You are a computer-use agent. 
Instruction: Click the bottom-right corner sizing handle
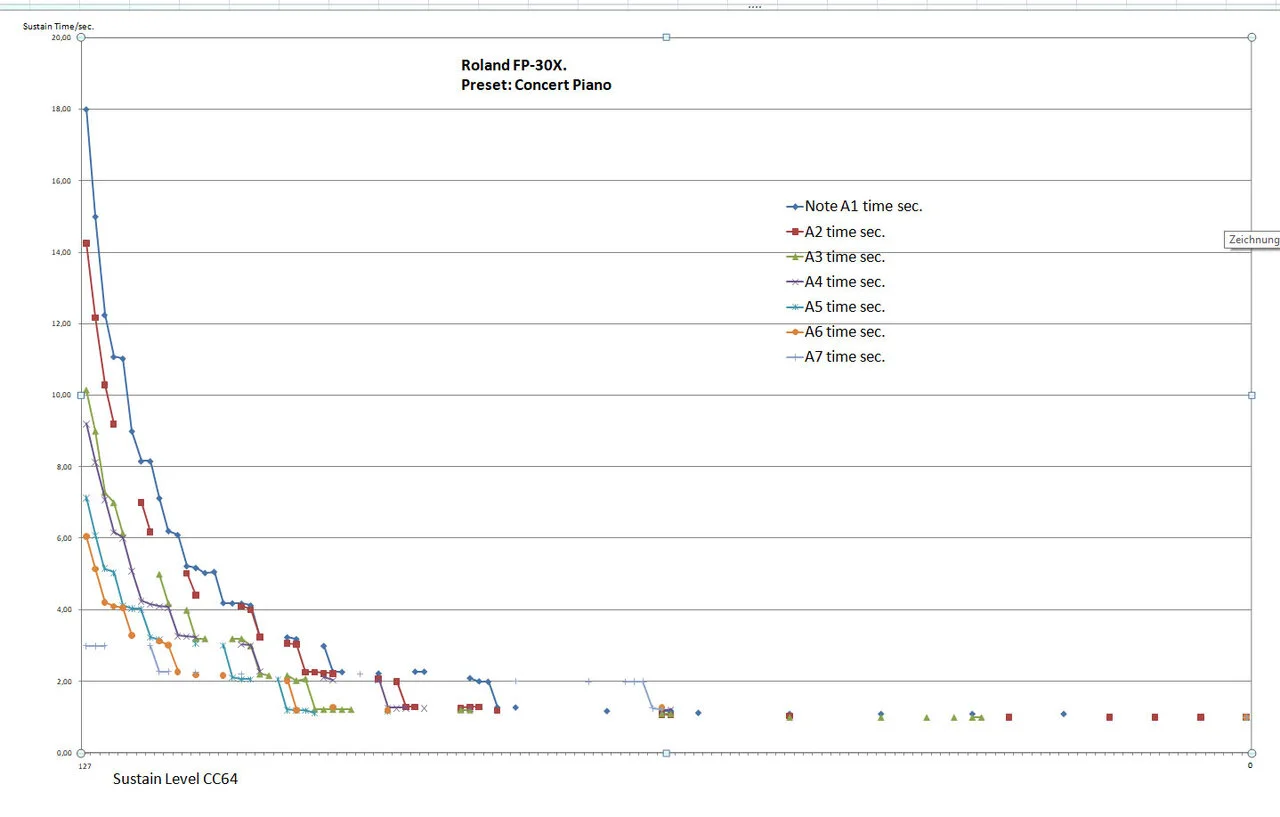point(1251,753)
